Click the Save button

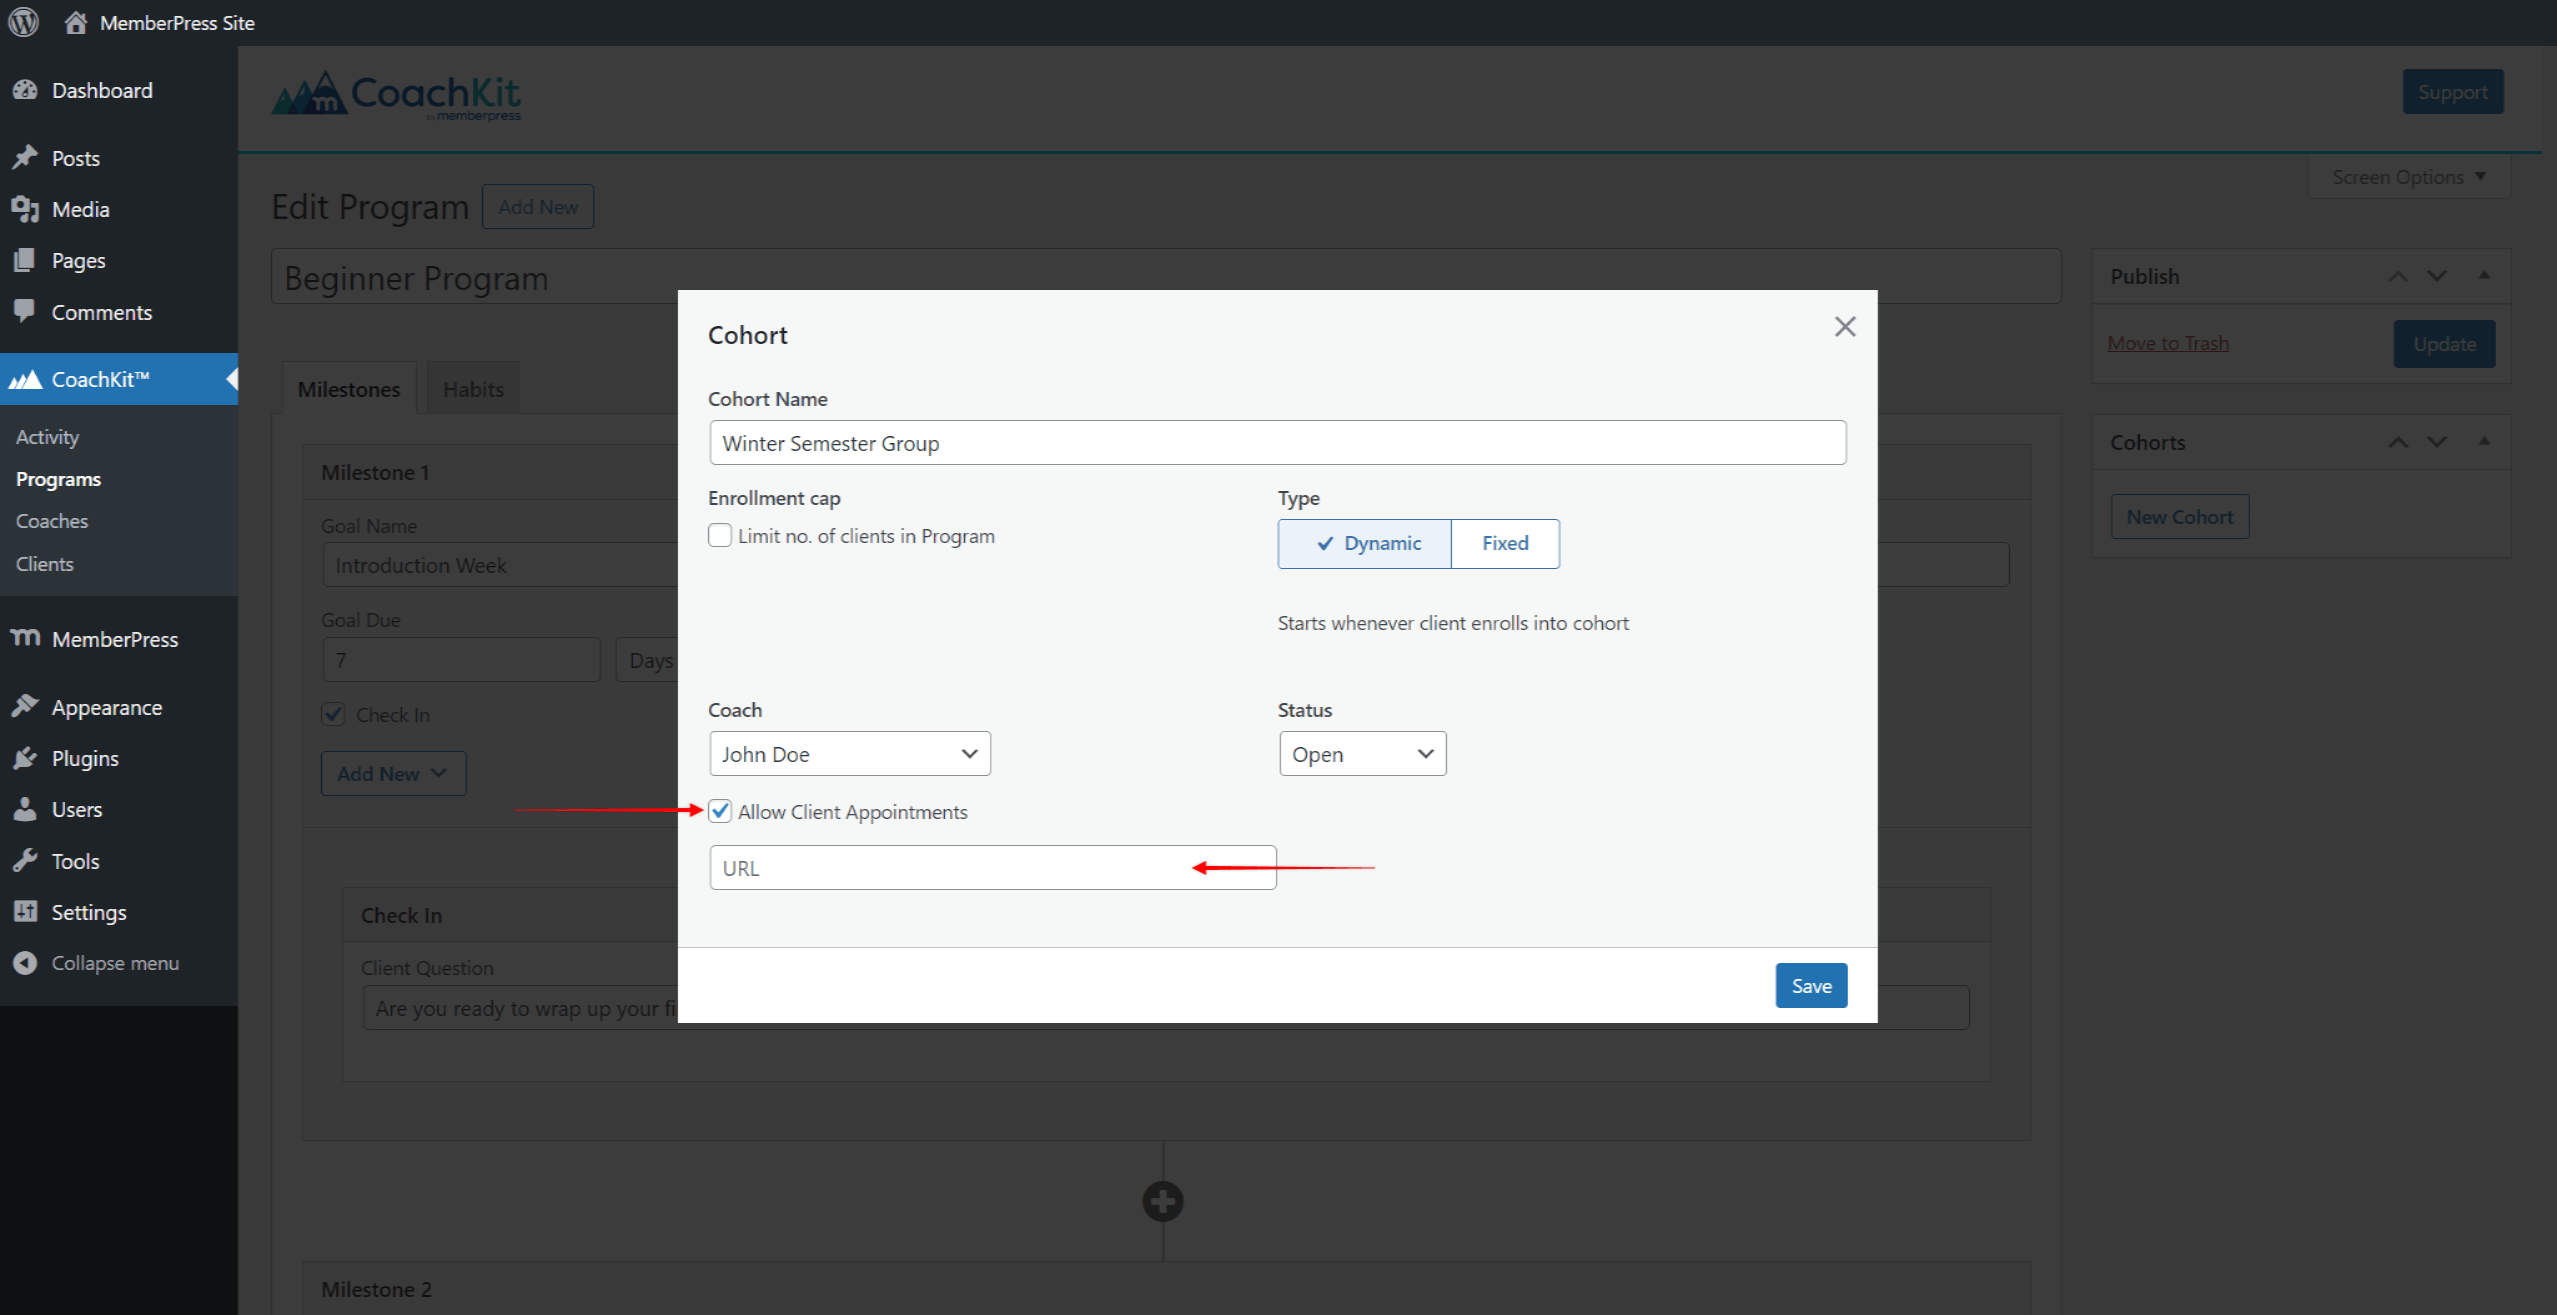[x=1811, y=985]
